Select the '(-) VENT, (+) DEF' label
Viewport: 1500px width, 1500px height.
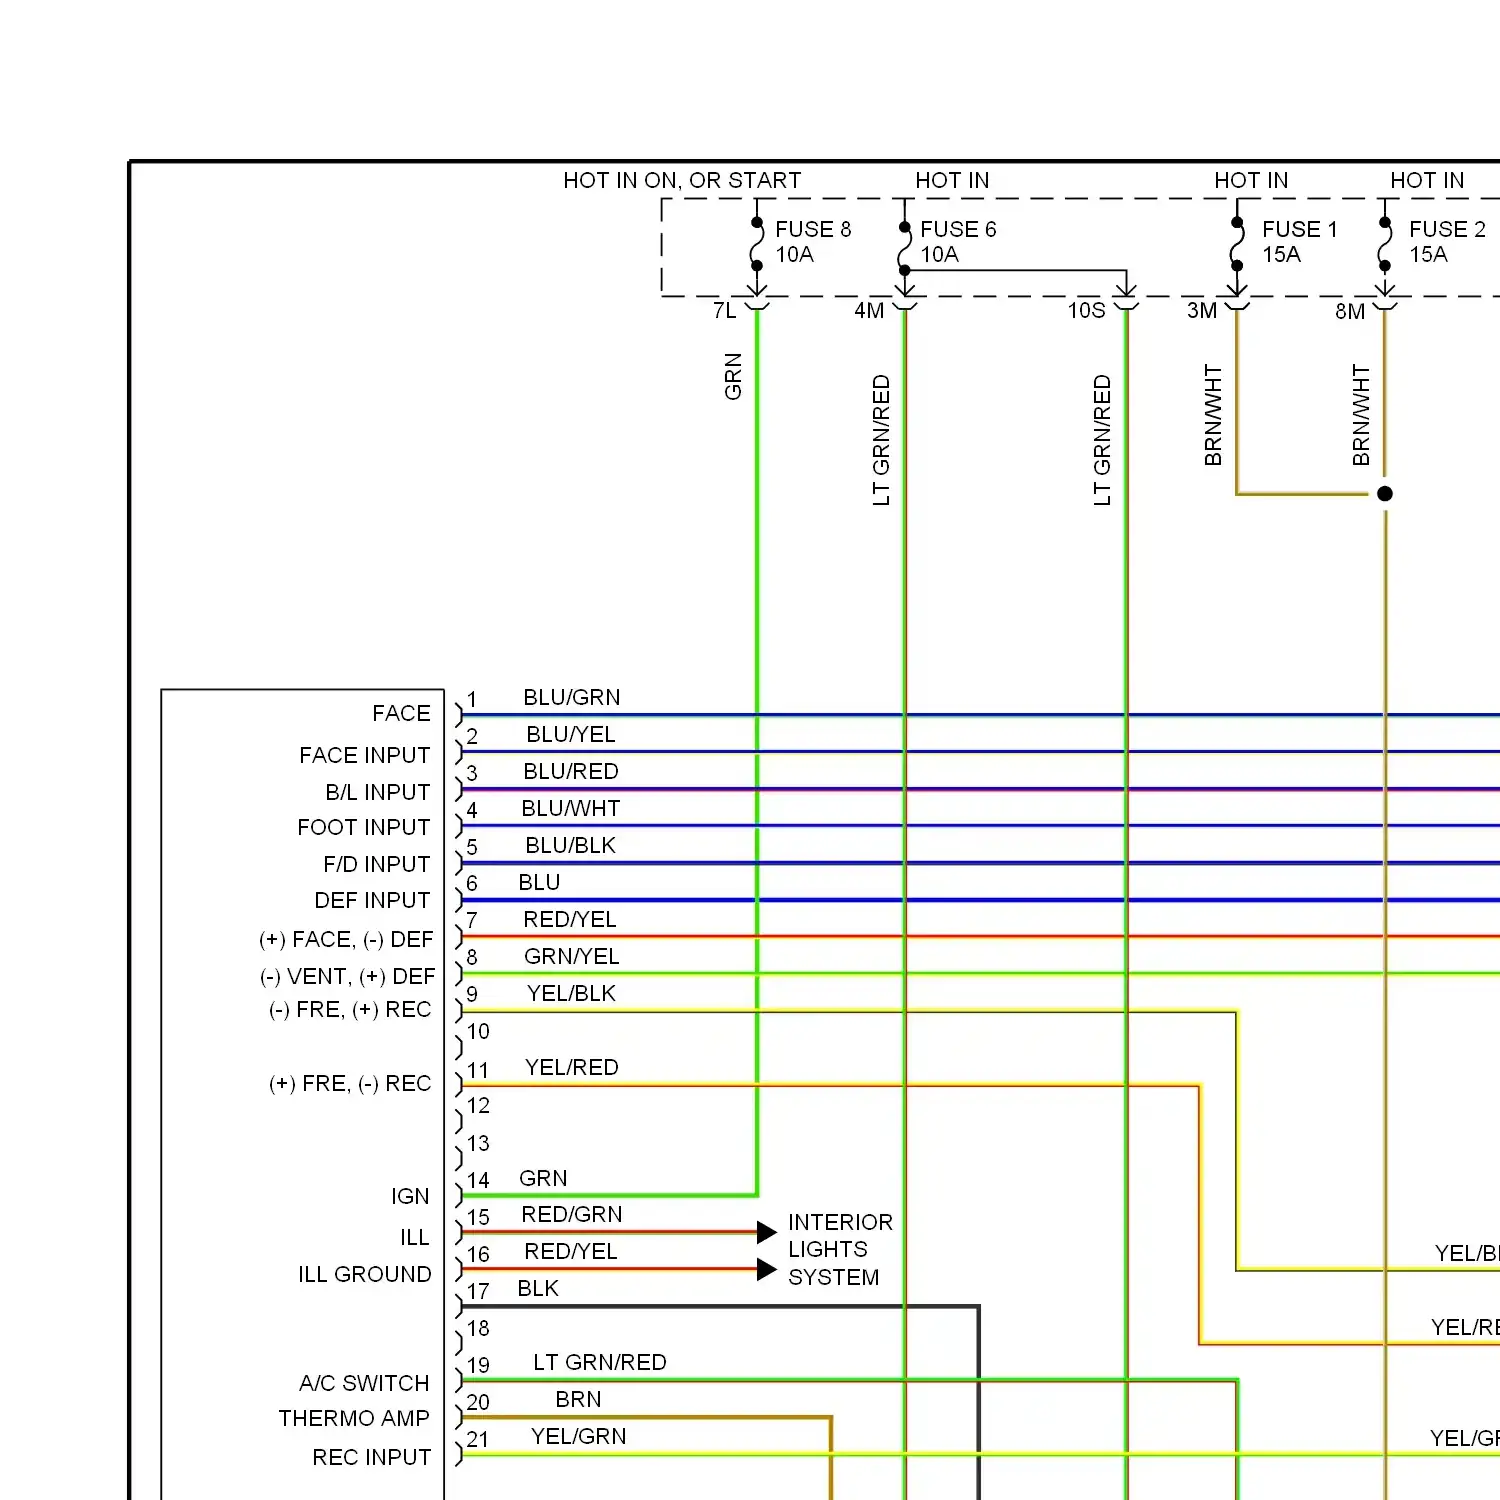(x=347, y=977)
